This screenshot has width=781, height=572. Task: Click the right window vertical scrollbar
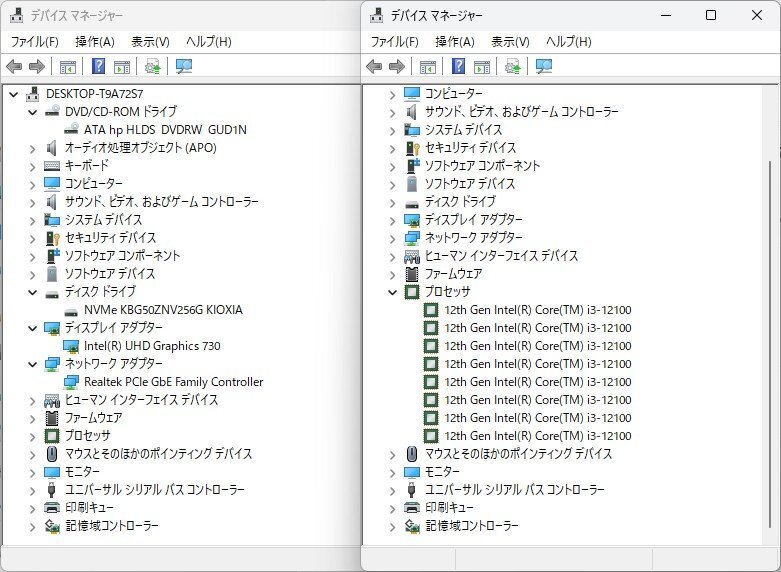[770, 344]
